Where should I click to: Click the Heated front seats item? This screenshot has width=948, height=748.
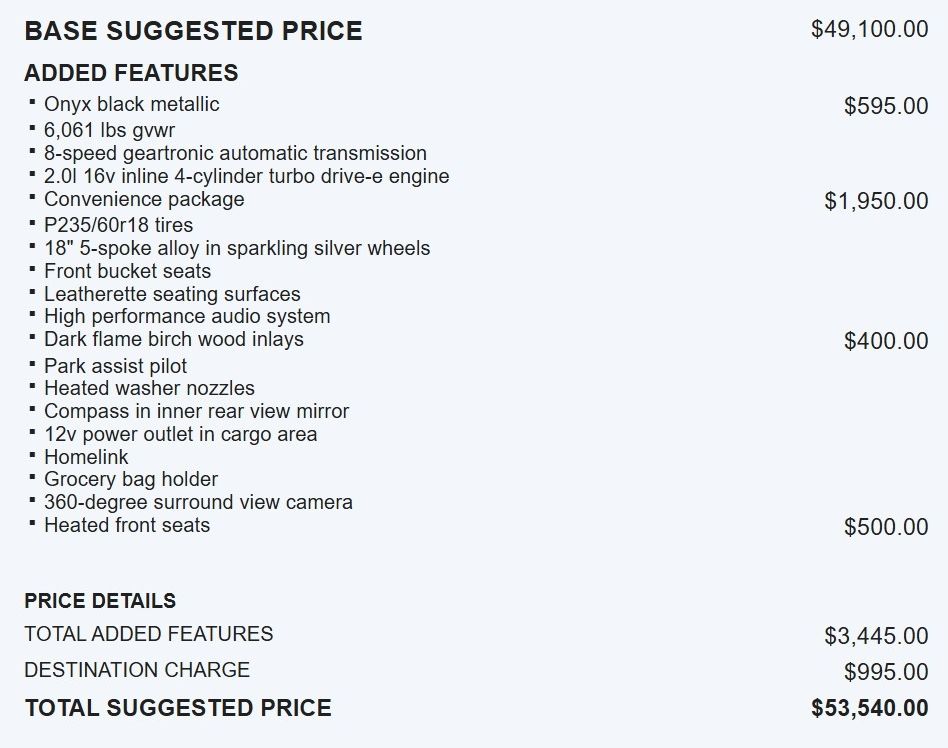127,525
